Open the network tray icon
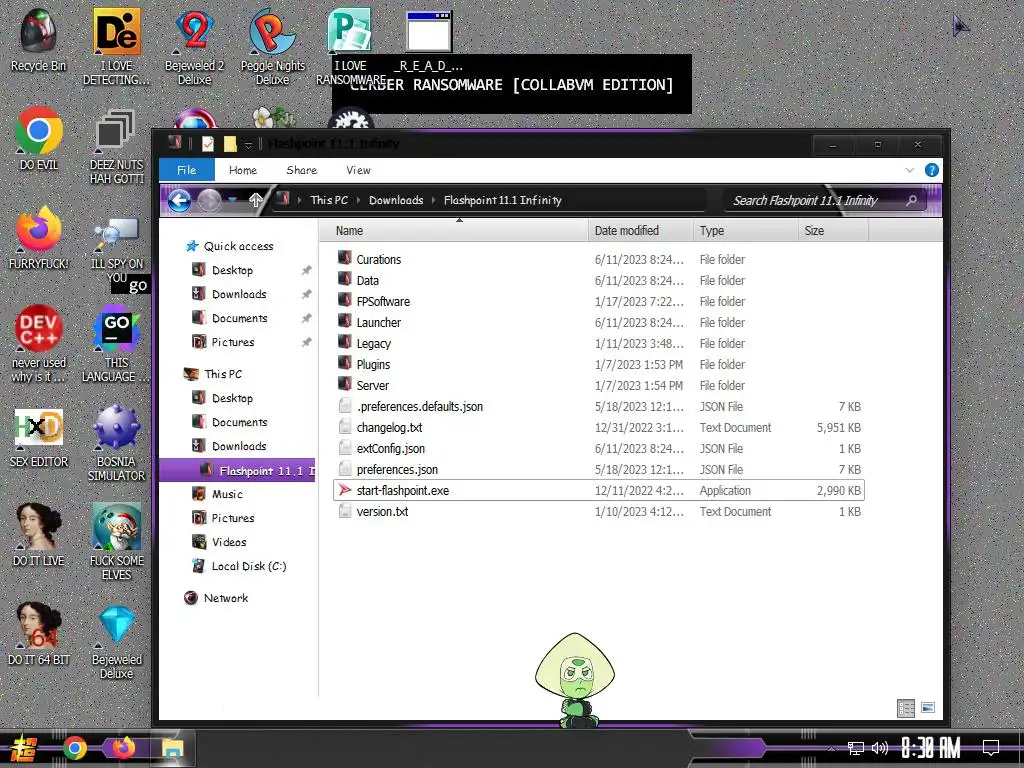 point(856,748)
